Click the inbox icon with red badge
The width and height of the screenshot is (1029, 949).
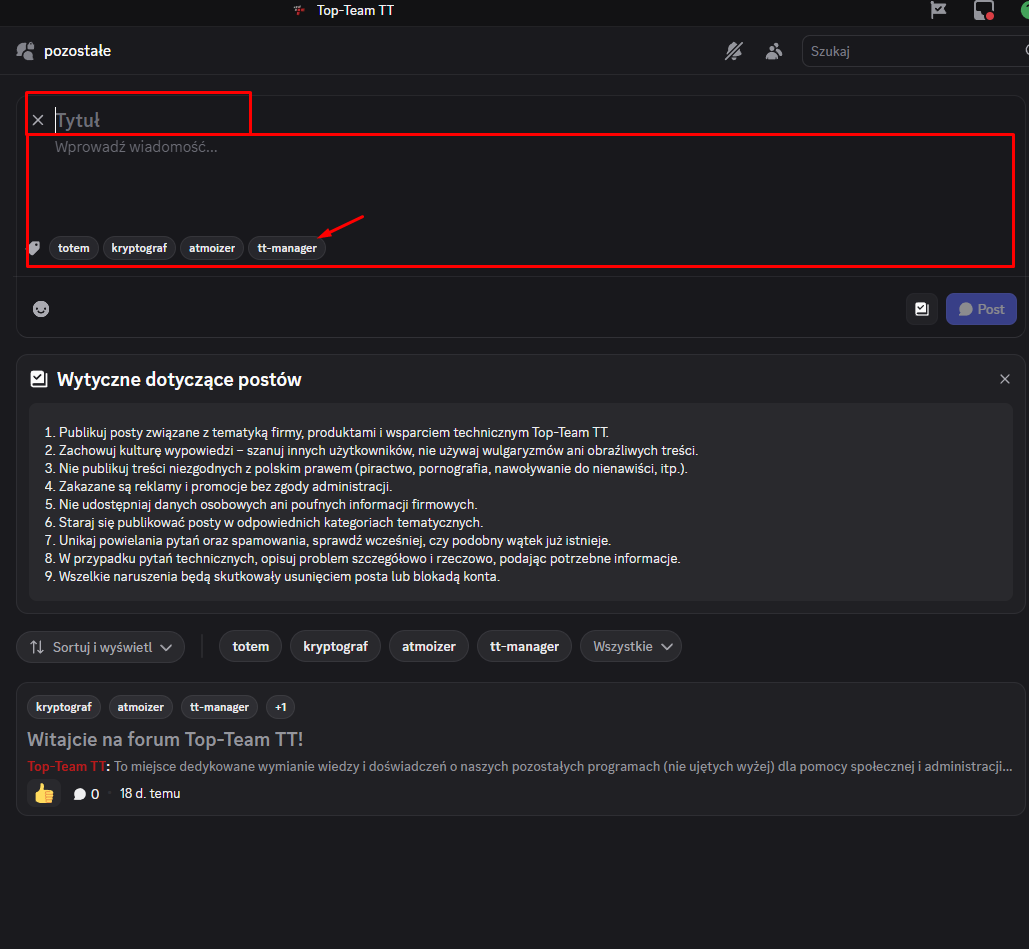pyautogui.click(x=983, y=11)
